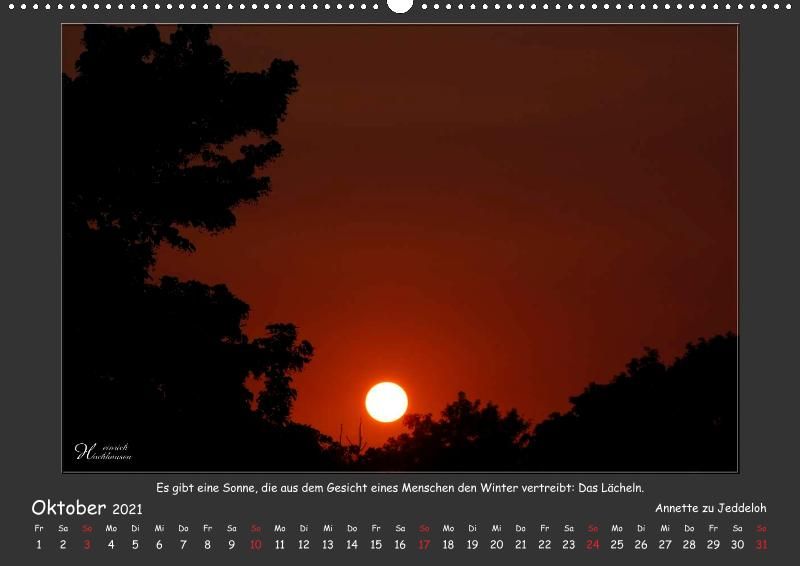Select date 28 in the calendar row

tap(689, 545)
